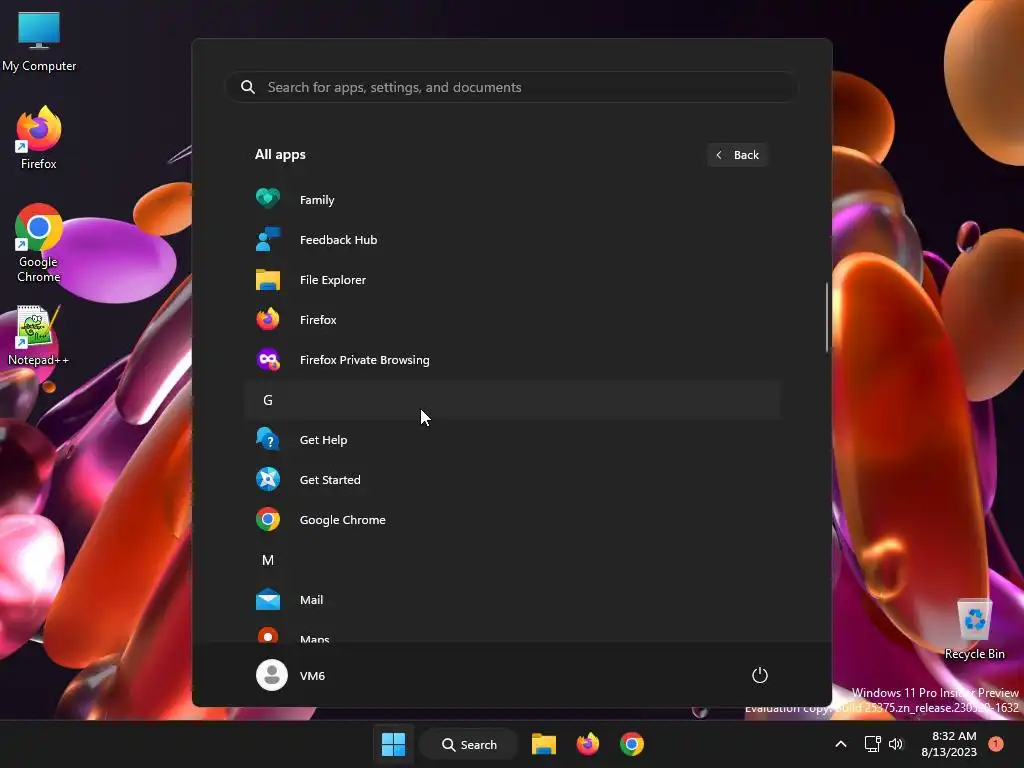Click the Back button in All apps
This screenshot has height=768, width=1024.
pos(737,155)
